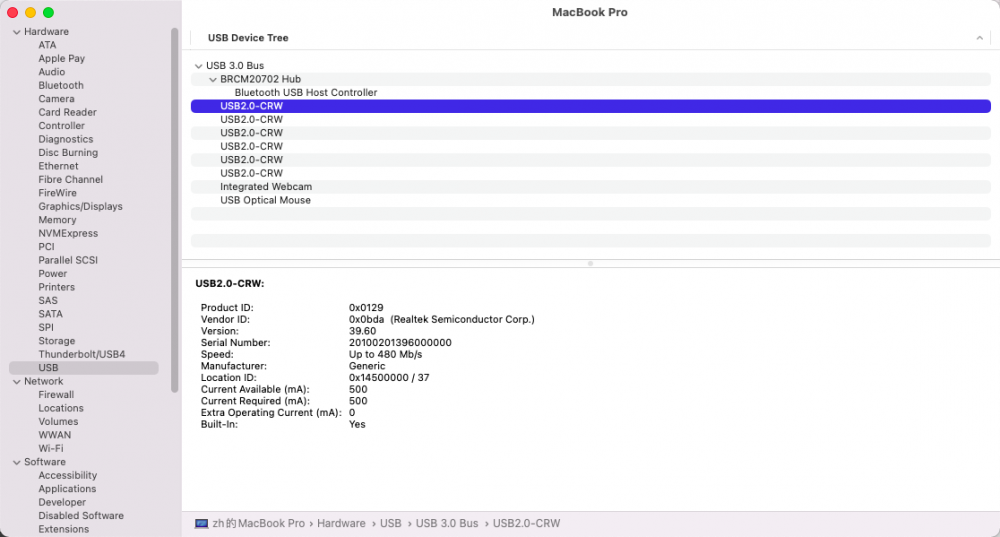Select SPI in the sidebar

click(x=46, y=327)
